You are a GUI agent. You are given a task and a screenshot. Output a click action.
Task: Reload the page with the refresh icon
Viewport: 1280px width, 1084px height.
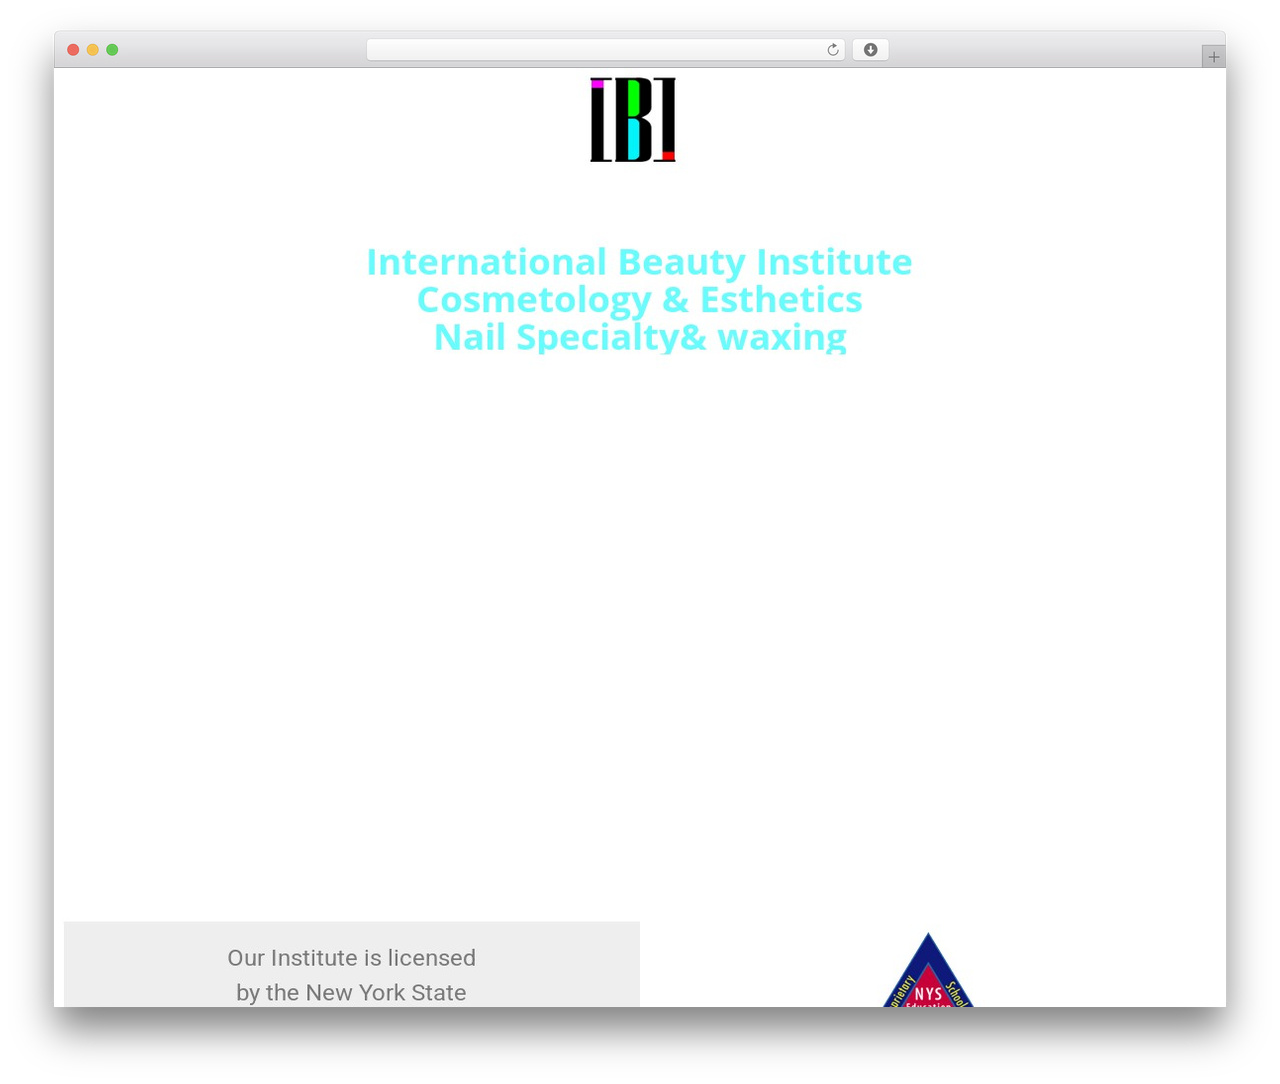(x=832, y=50)
